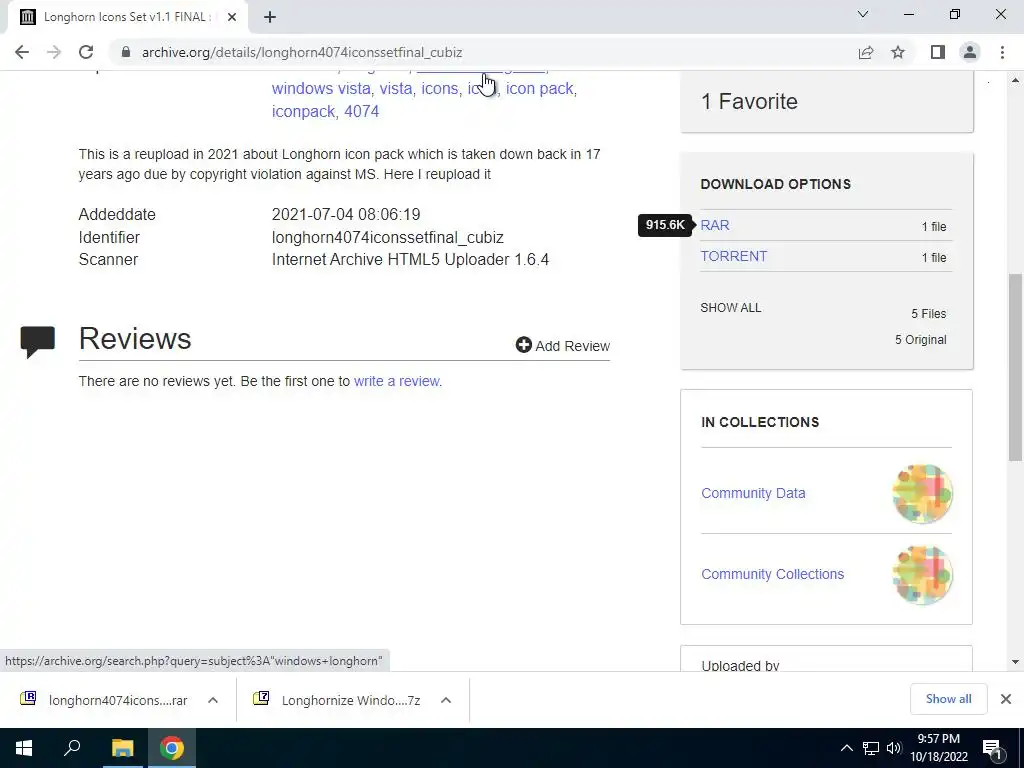The width and height of the screenshot is (1024, 768).
Task: Click the 'write a review' link
Action: click(396, 381)
